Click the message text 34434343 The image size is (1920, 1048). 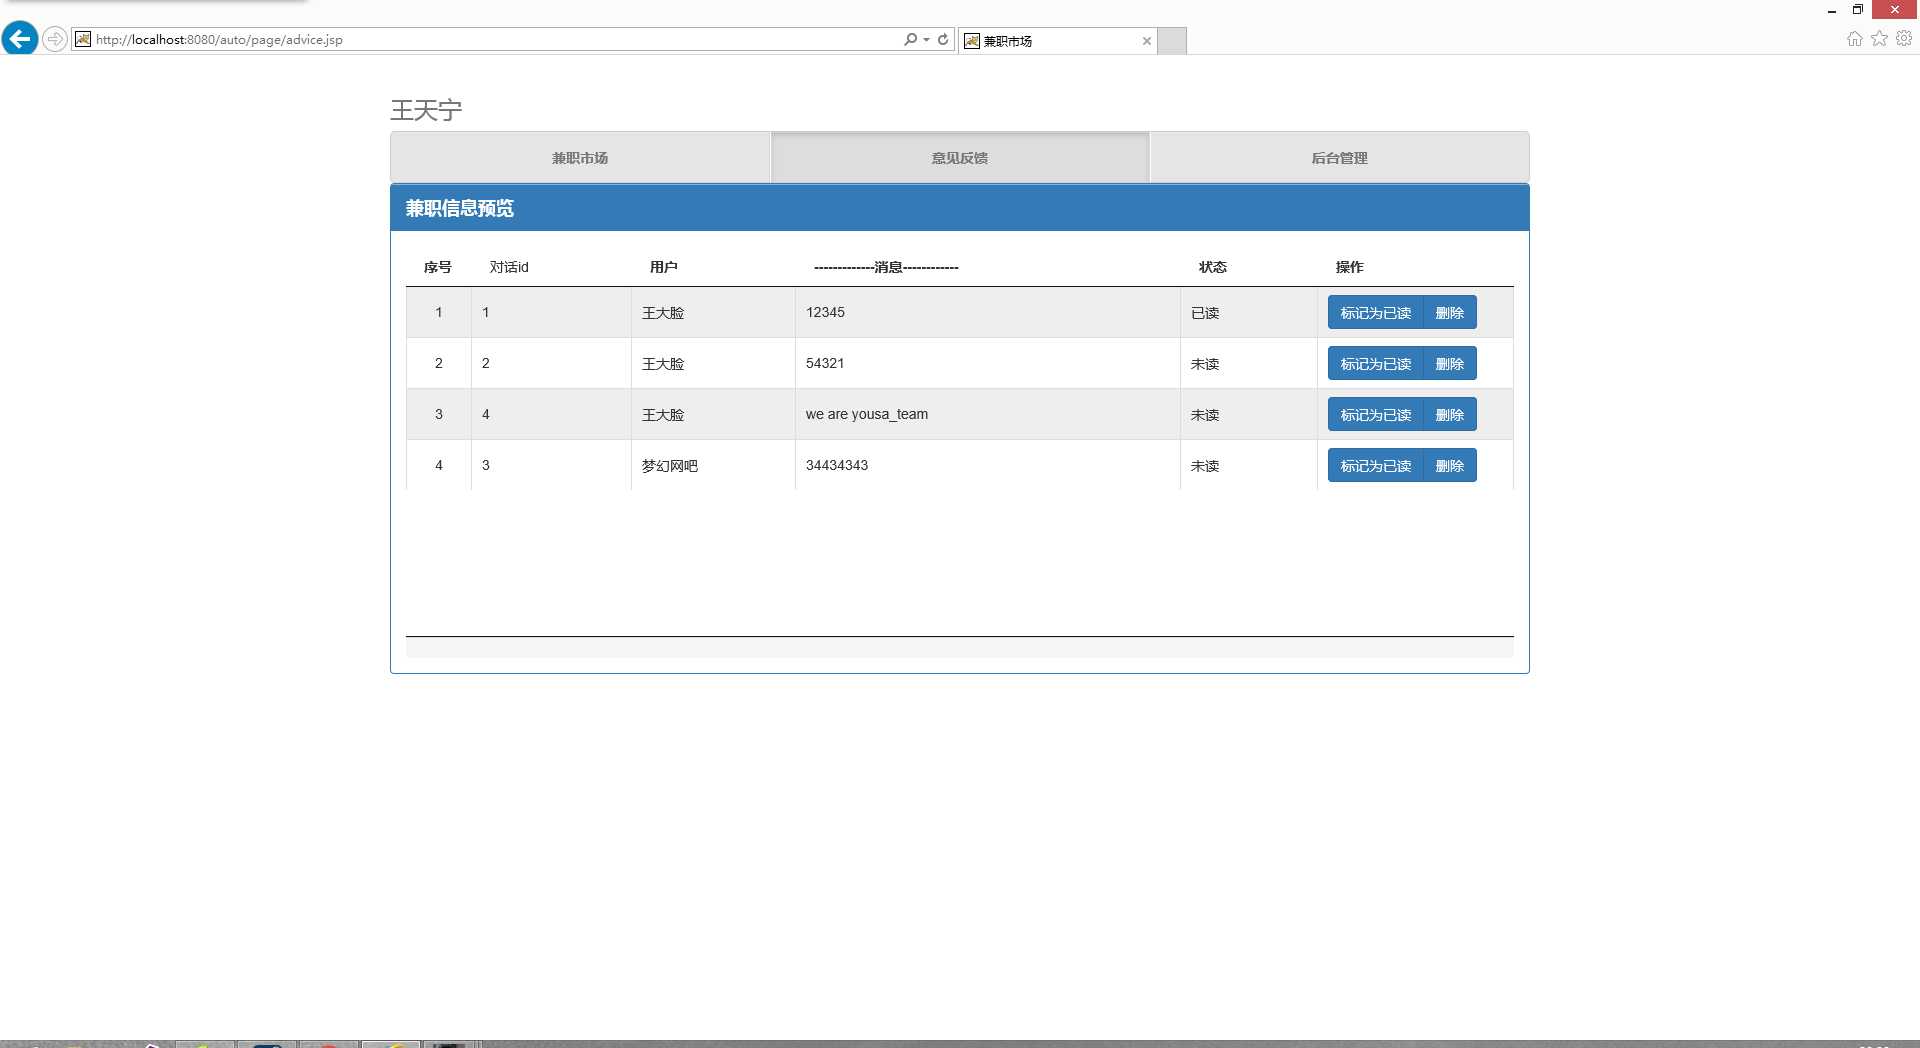point(837,465)
